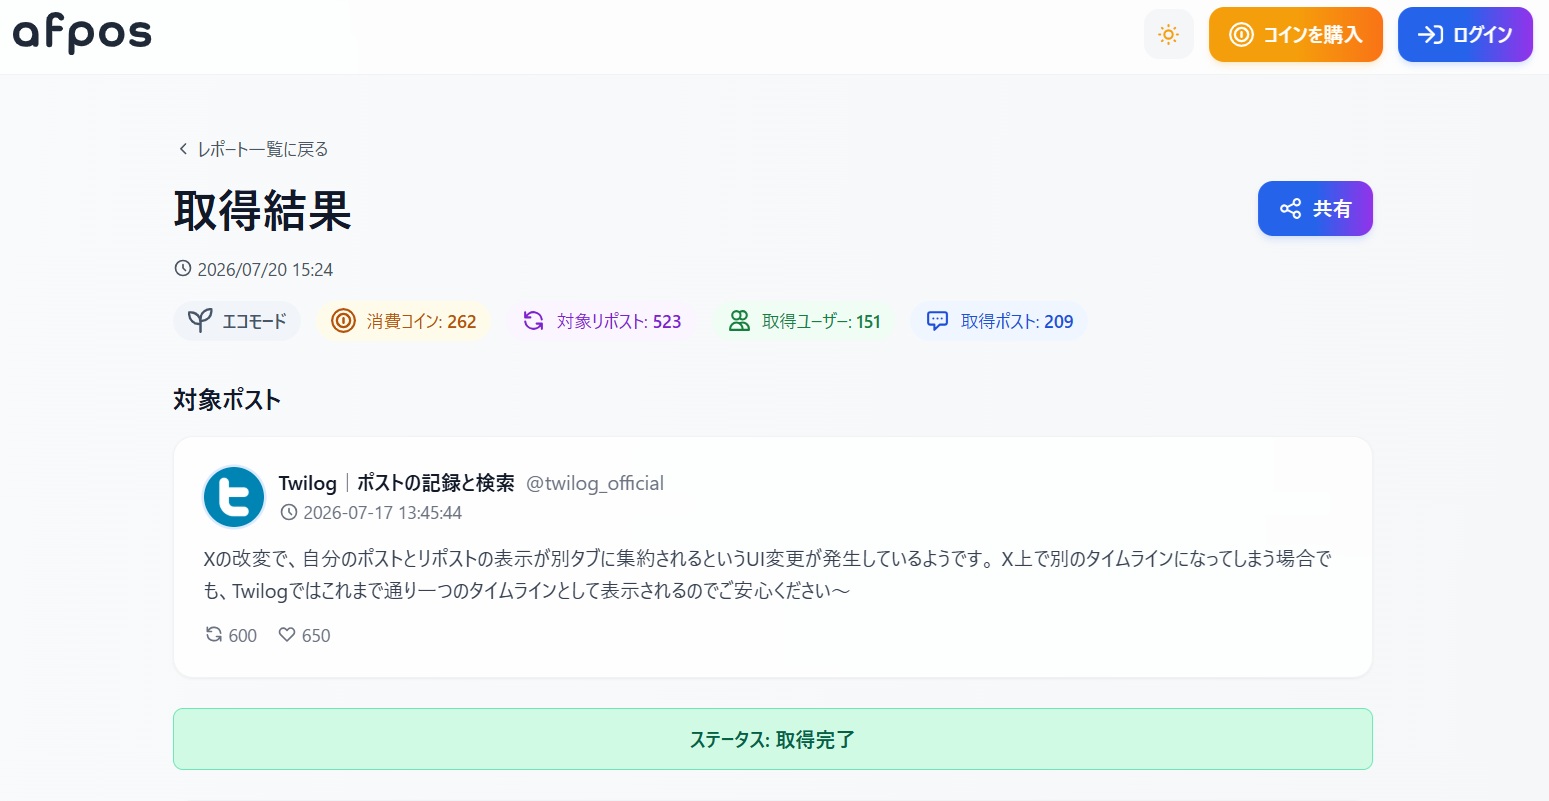Click the ログイン button
The height and width of the screenshot is (801, 1549).
1465,35
